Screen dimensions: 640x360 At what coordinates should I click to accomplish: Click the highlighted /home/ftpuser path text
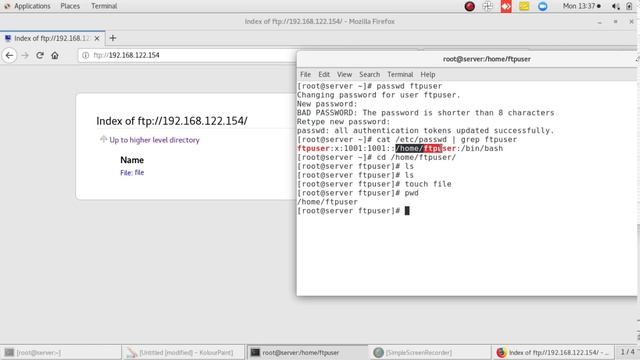419,149
